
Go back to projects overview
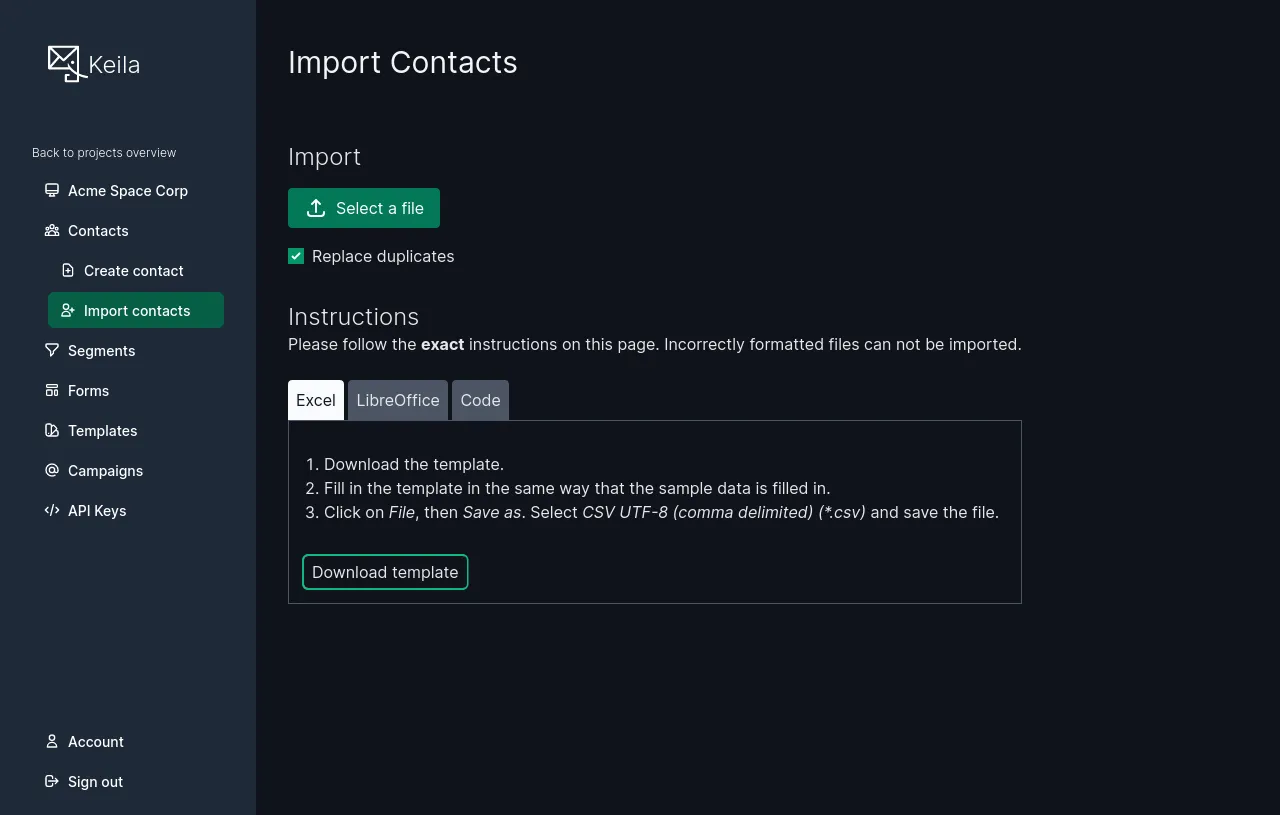104,152
